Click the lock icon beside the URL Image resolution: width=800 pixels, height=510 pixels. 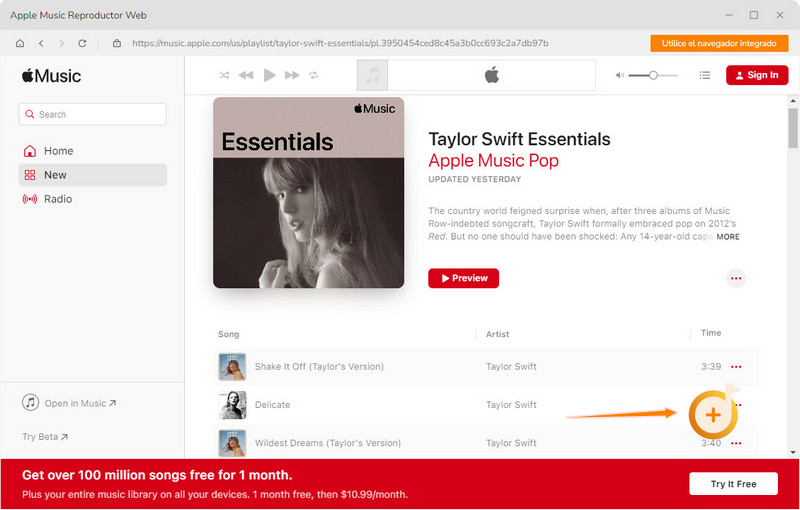[117, 43]
